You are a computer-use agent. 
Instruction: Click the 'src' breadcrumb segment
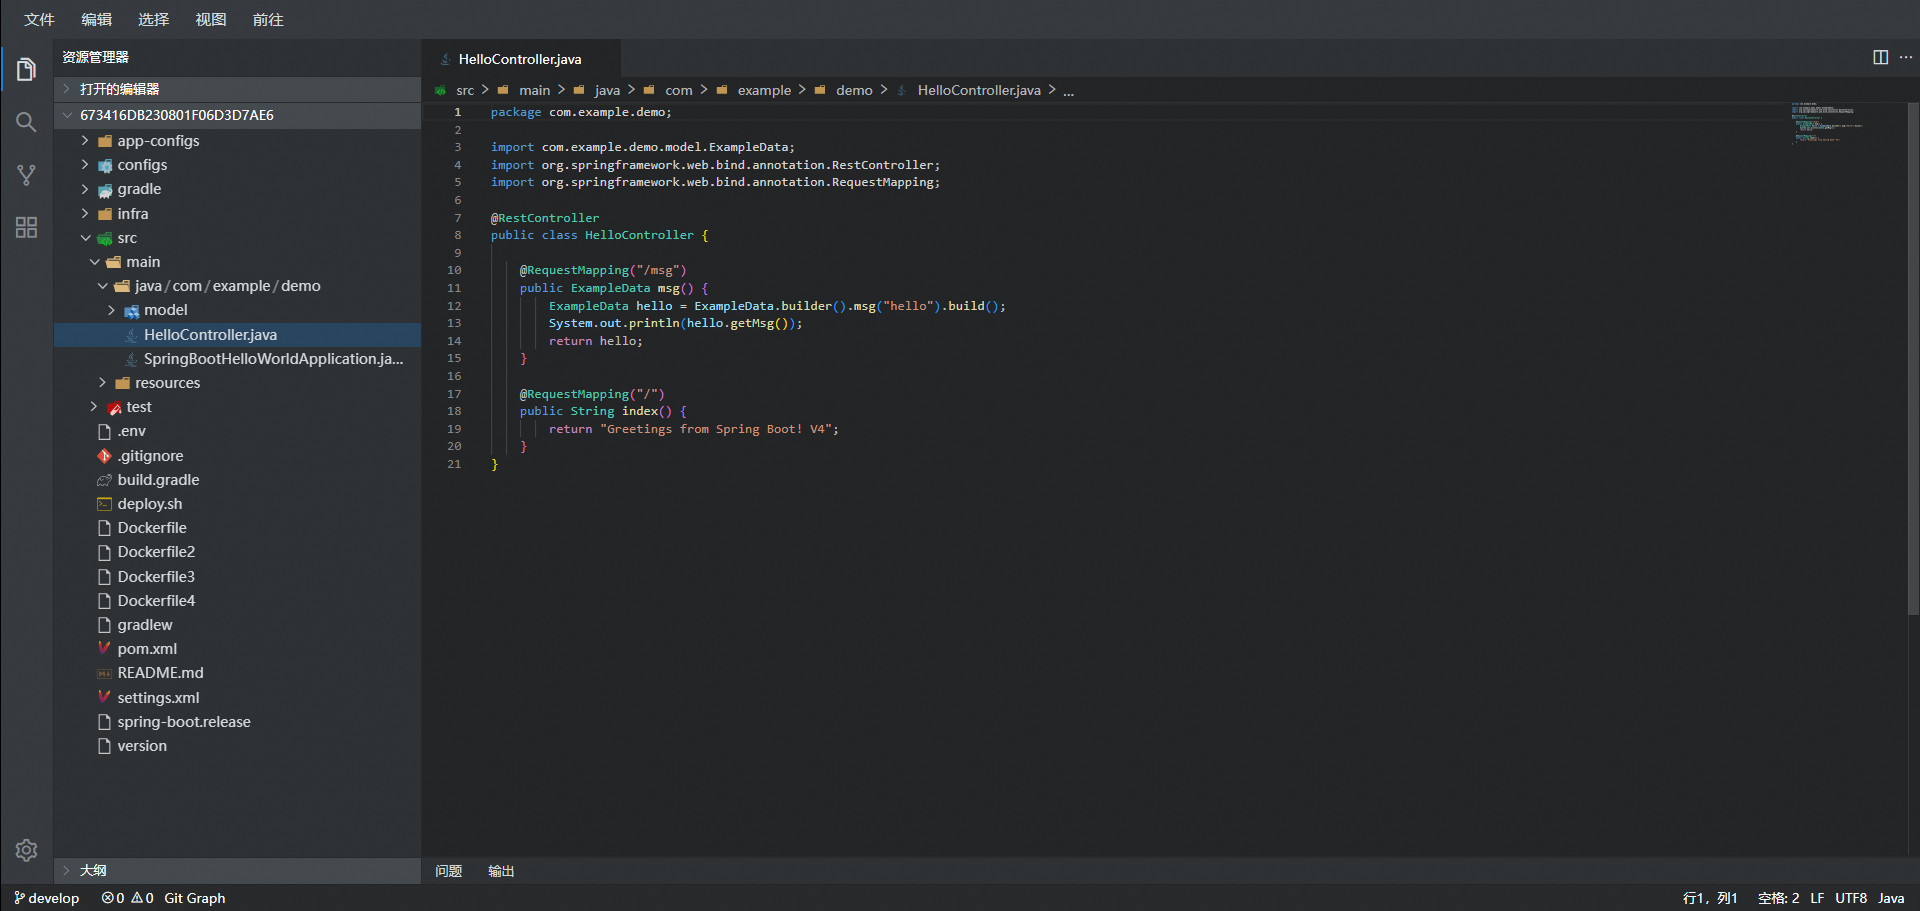coord(465,90)
